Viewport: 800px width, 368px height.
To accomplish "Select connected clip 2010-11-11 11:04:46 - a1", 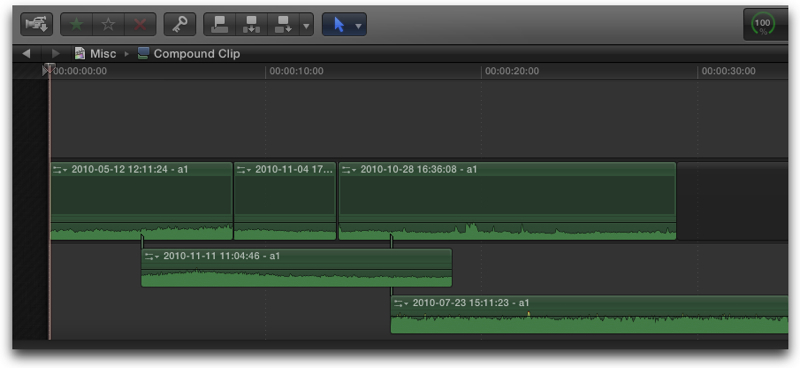I will point(296,267).
